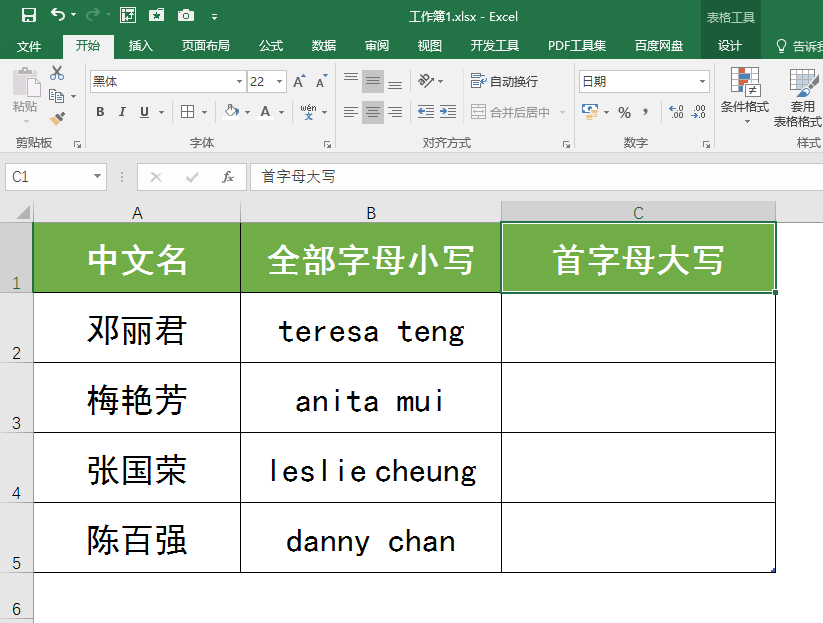This screenshot has height=623, width=823.
Task: Click the Save icon in quick access toolbar
Action: click(28, 16)
